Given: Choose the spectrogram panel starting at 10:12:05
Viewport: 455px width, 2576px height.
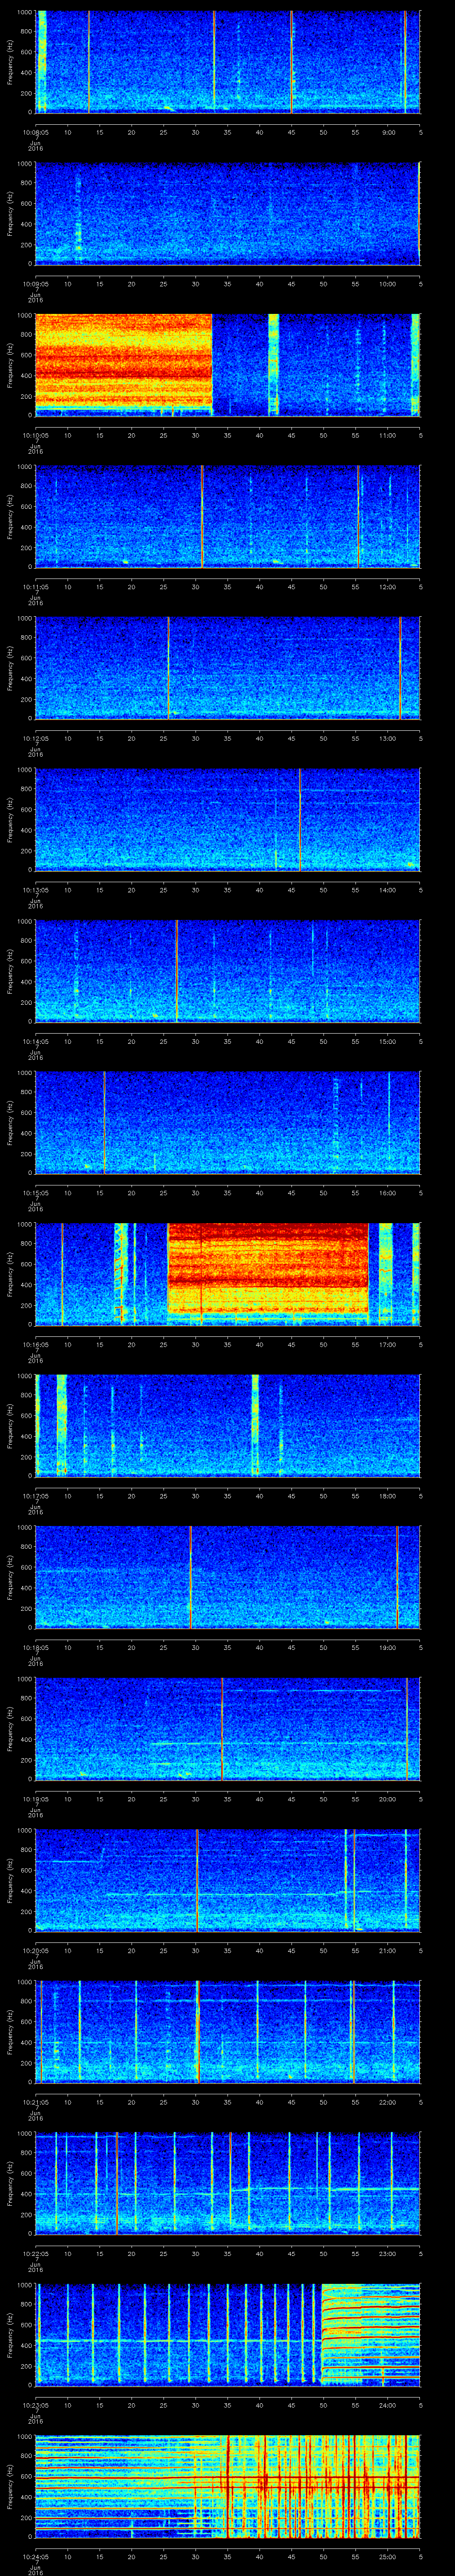Looking at the screenshot, I should 228,668.
